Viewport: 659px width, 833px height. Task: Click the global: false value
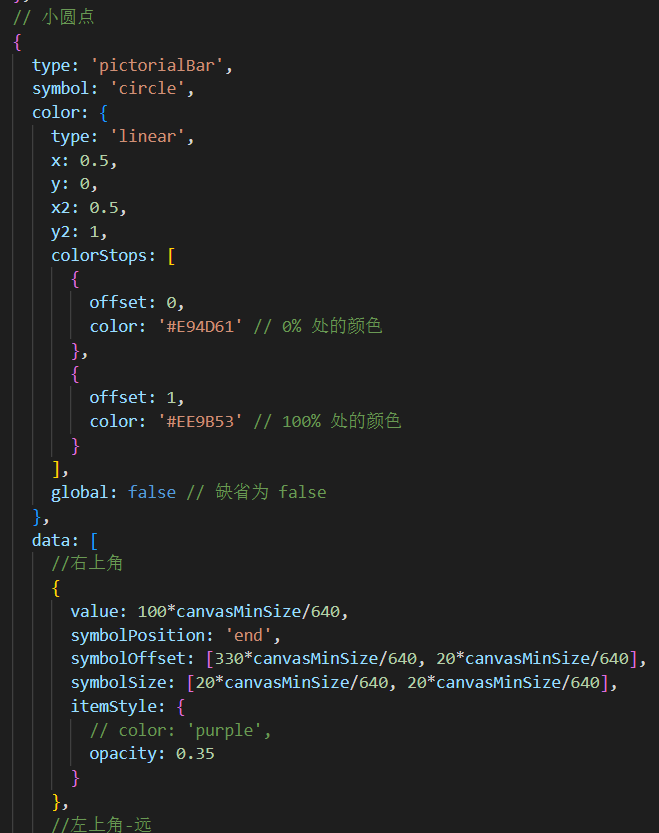(x=152, y=492)
